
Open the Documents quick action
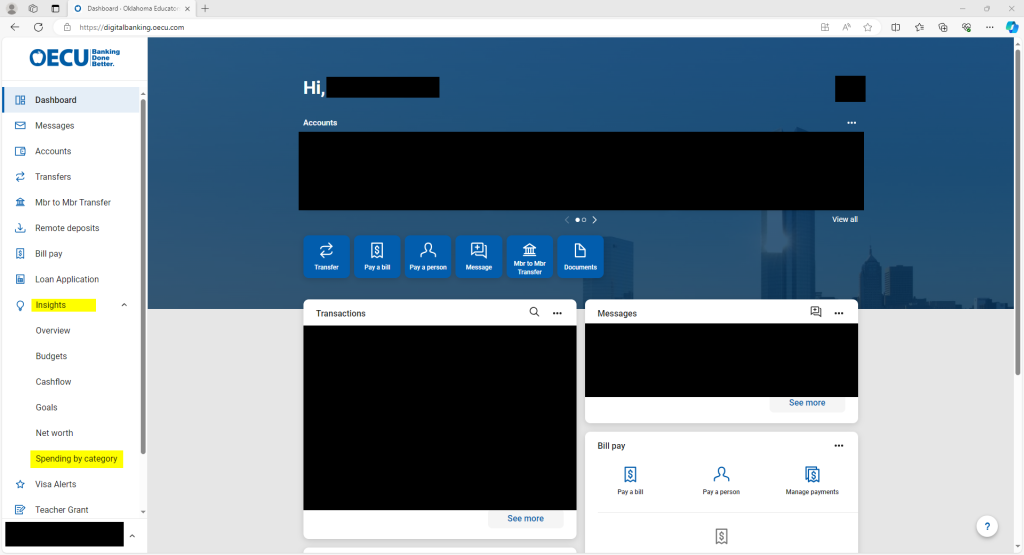tap(579, 256)
